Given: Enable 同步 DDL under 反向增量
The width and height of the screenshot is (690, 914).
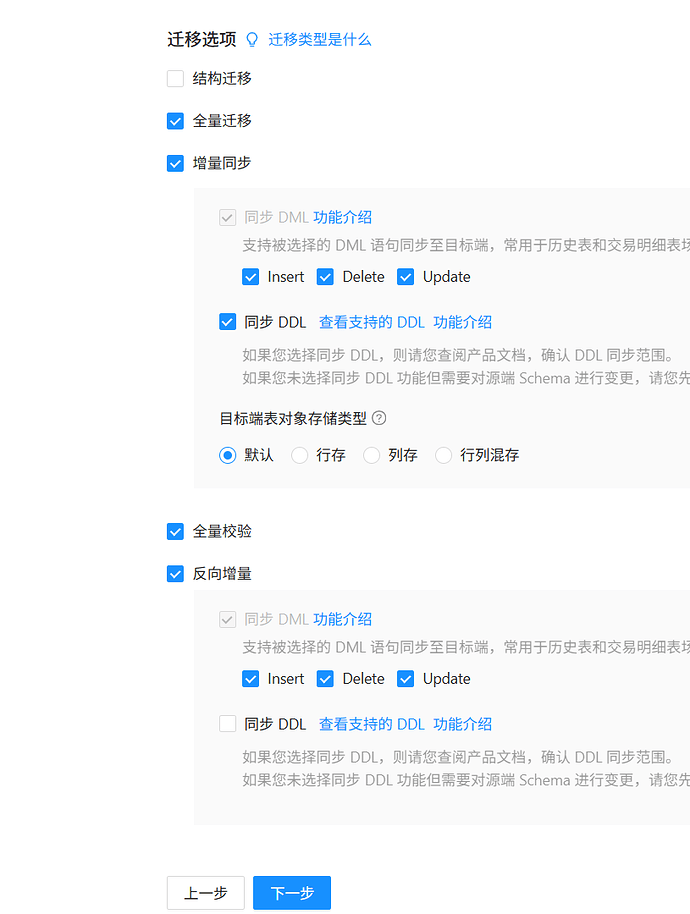Looking at the screenshot, I should tap(227, 724).
